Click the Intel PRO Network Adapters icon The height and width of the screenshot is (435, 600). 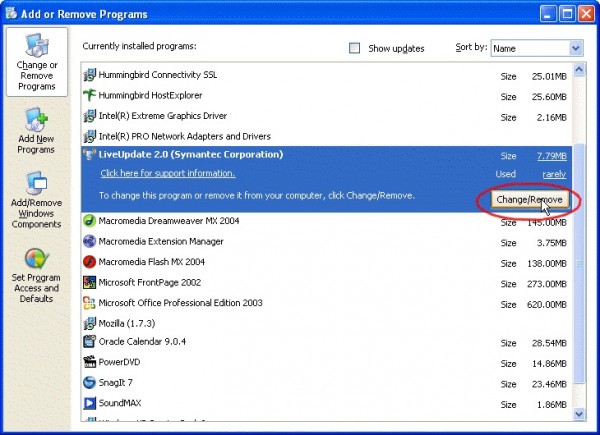(x=90, y=136)
